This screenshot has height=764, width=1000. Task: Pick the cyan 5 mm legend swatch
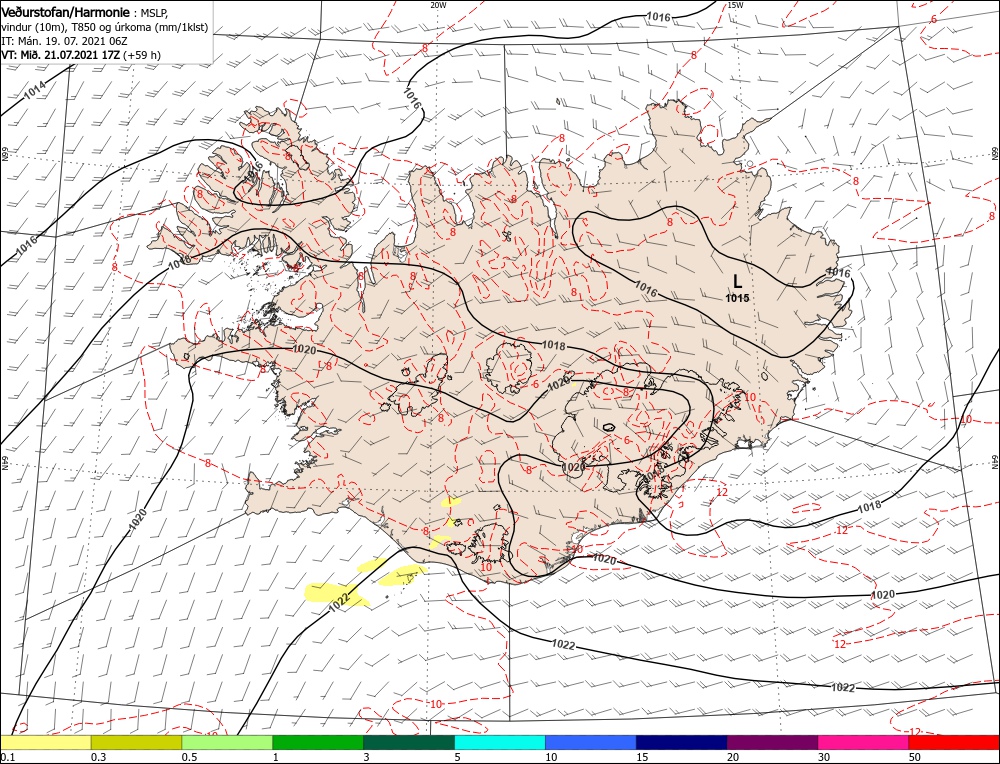point(500,742)
